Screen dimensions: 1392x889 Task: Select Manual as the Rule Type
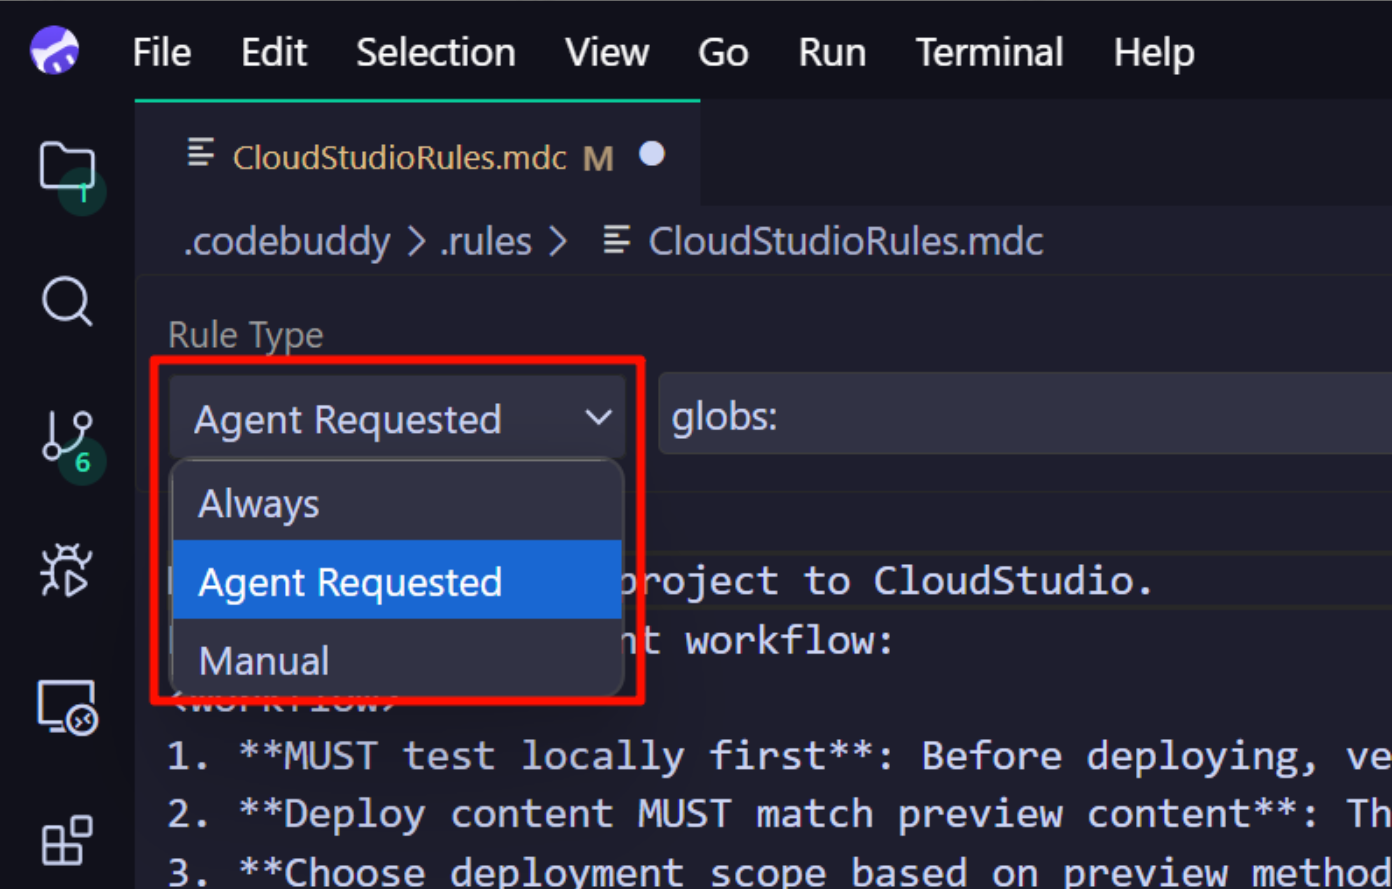(263, 659)
